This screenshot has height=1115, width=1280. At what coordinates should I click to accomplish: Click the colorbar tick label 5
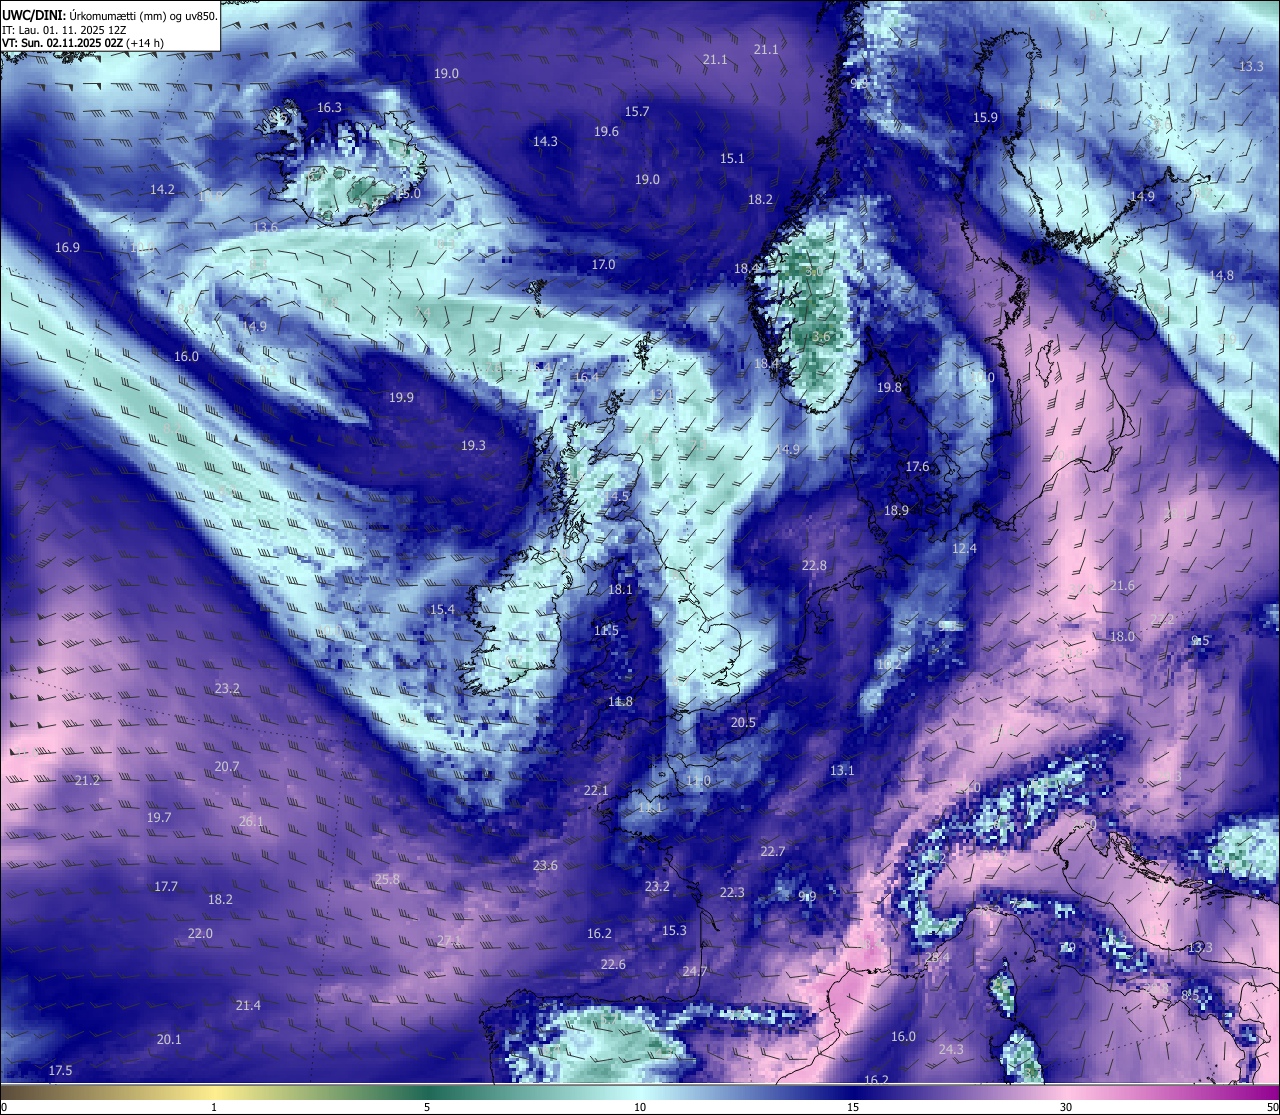(427, 1107)
